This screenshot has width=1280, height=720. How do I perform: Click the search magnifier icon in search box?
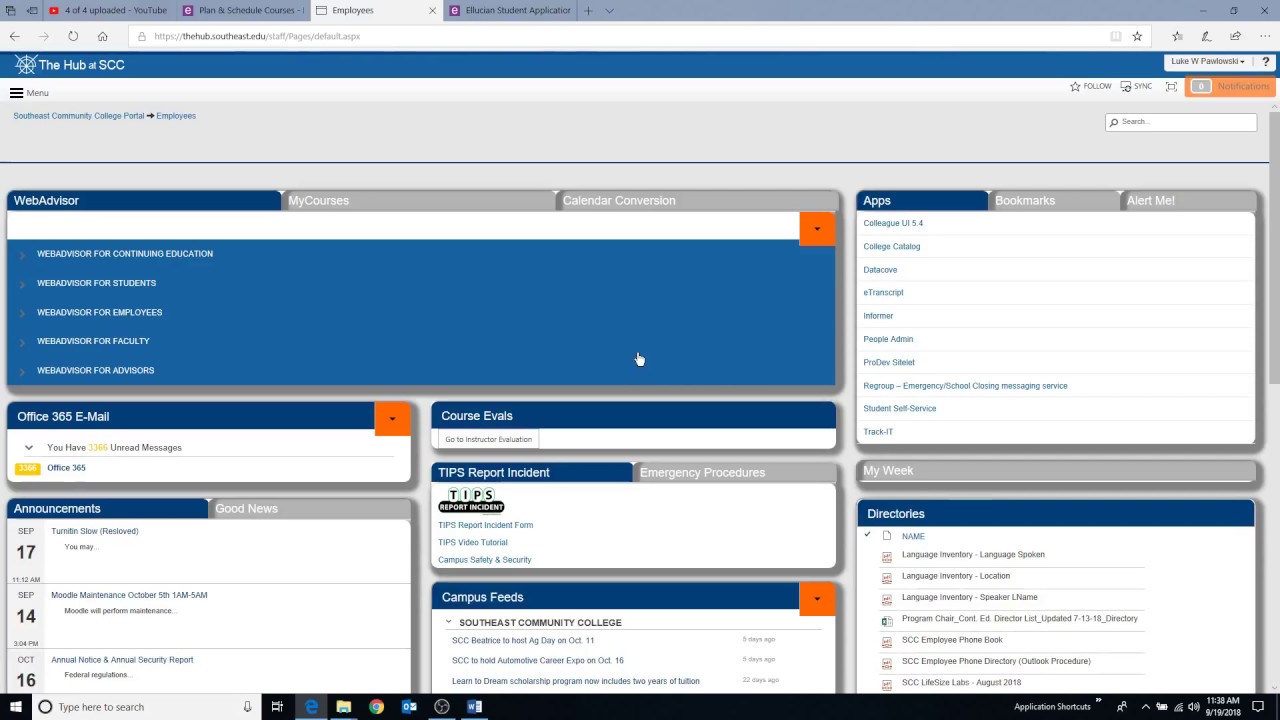(x=1114, y=122)
